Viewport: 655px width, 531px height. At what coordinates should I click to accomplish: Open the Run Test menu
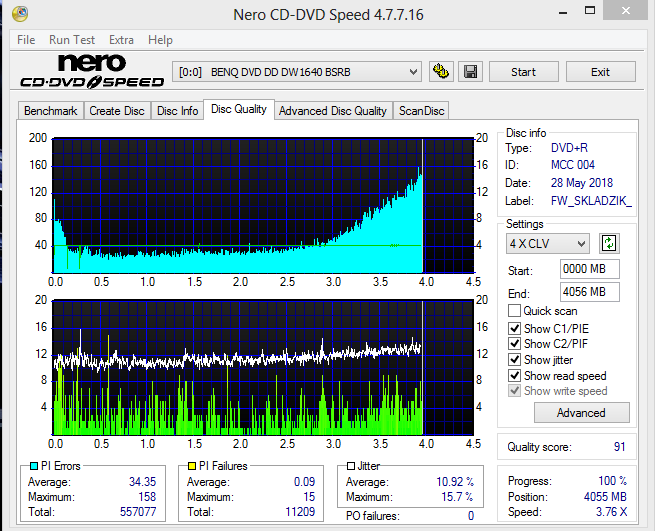(72, 40)
